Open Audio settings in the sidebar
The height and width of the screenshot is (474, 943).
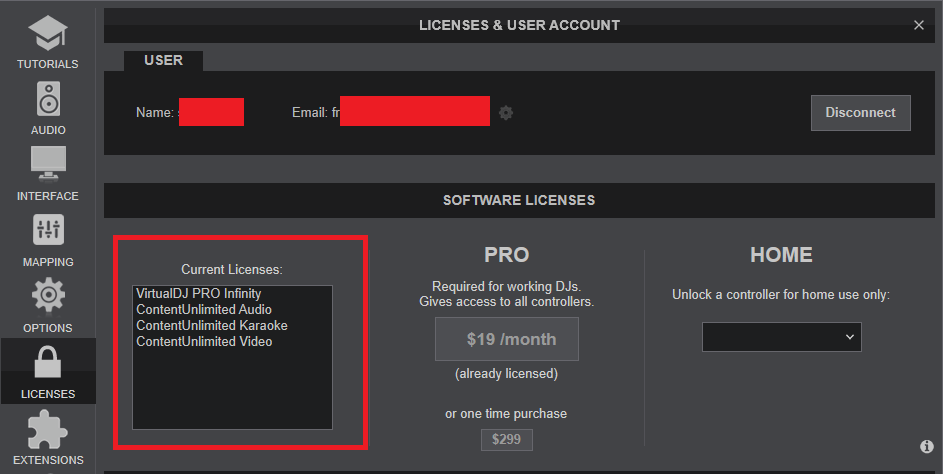[x=48, y=108]
